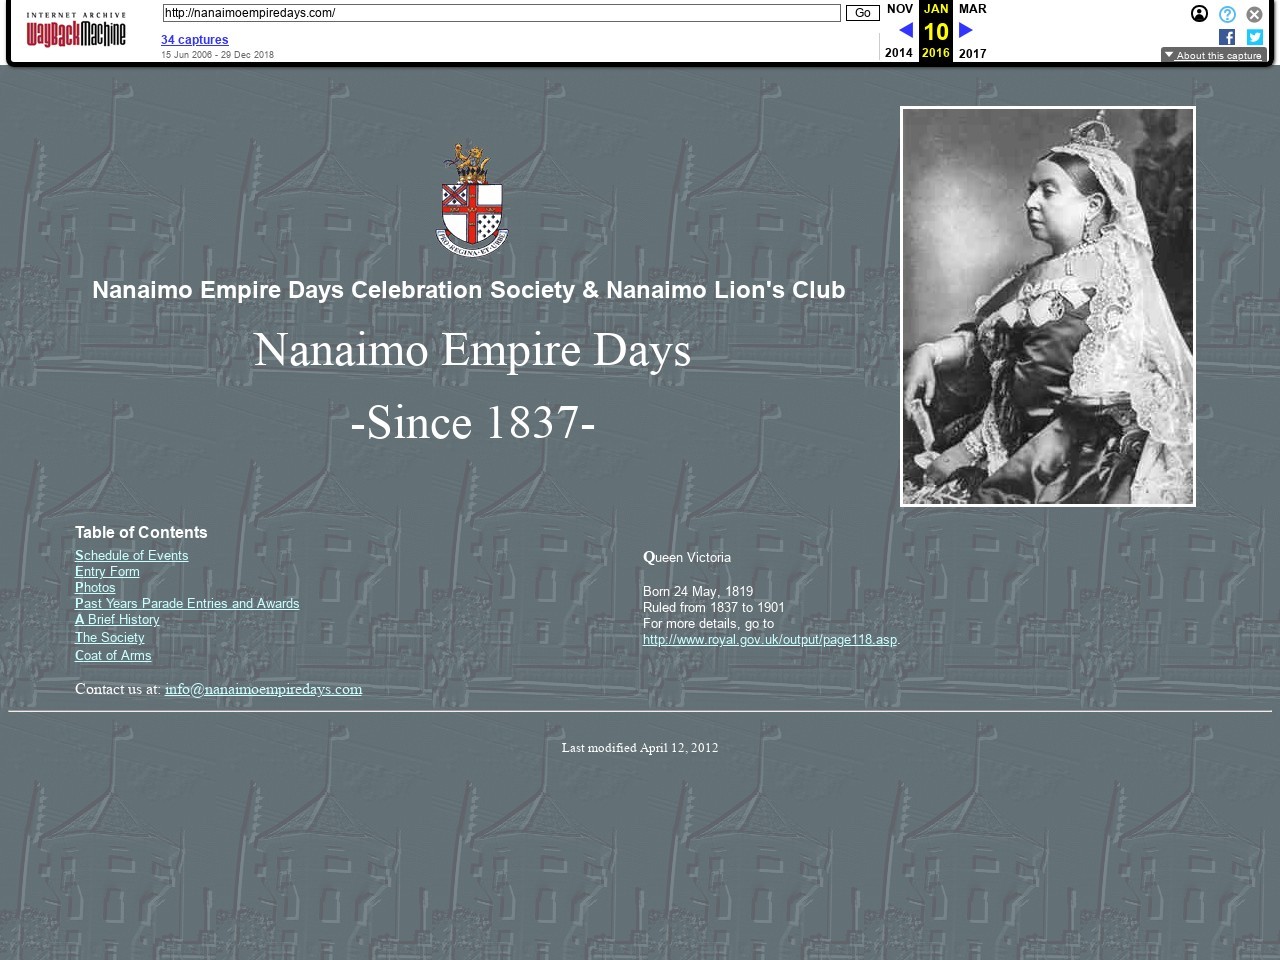Select year 2014 in timeline
The width and height of the screenshot is (1280, 960).
click(x=898, y=53)
